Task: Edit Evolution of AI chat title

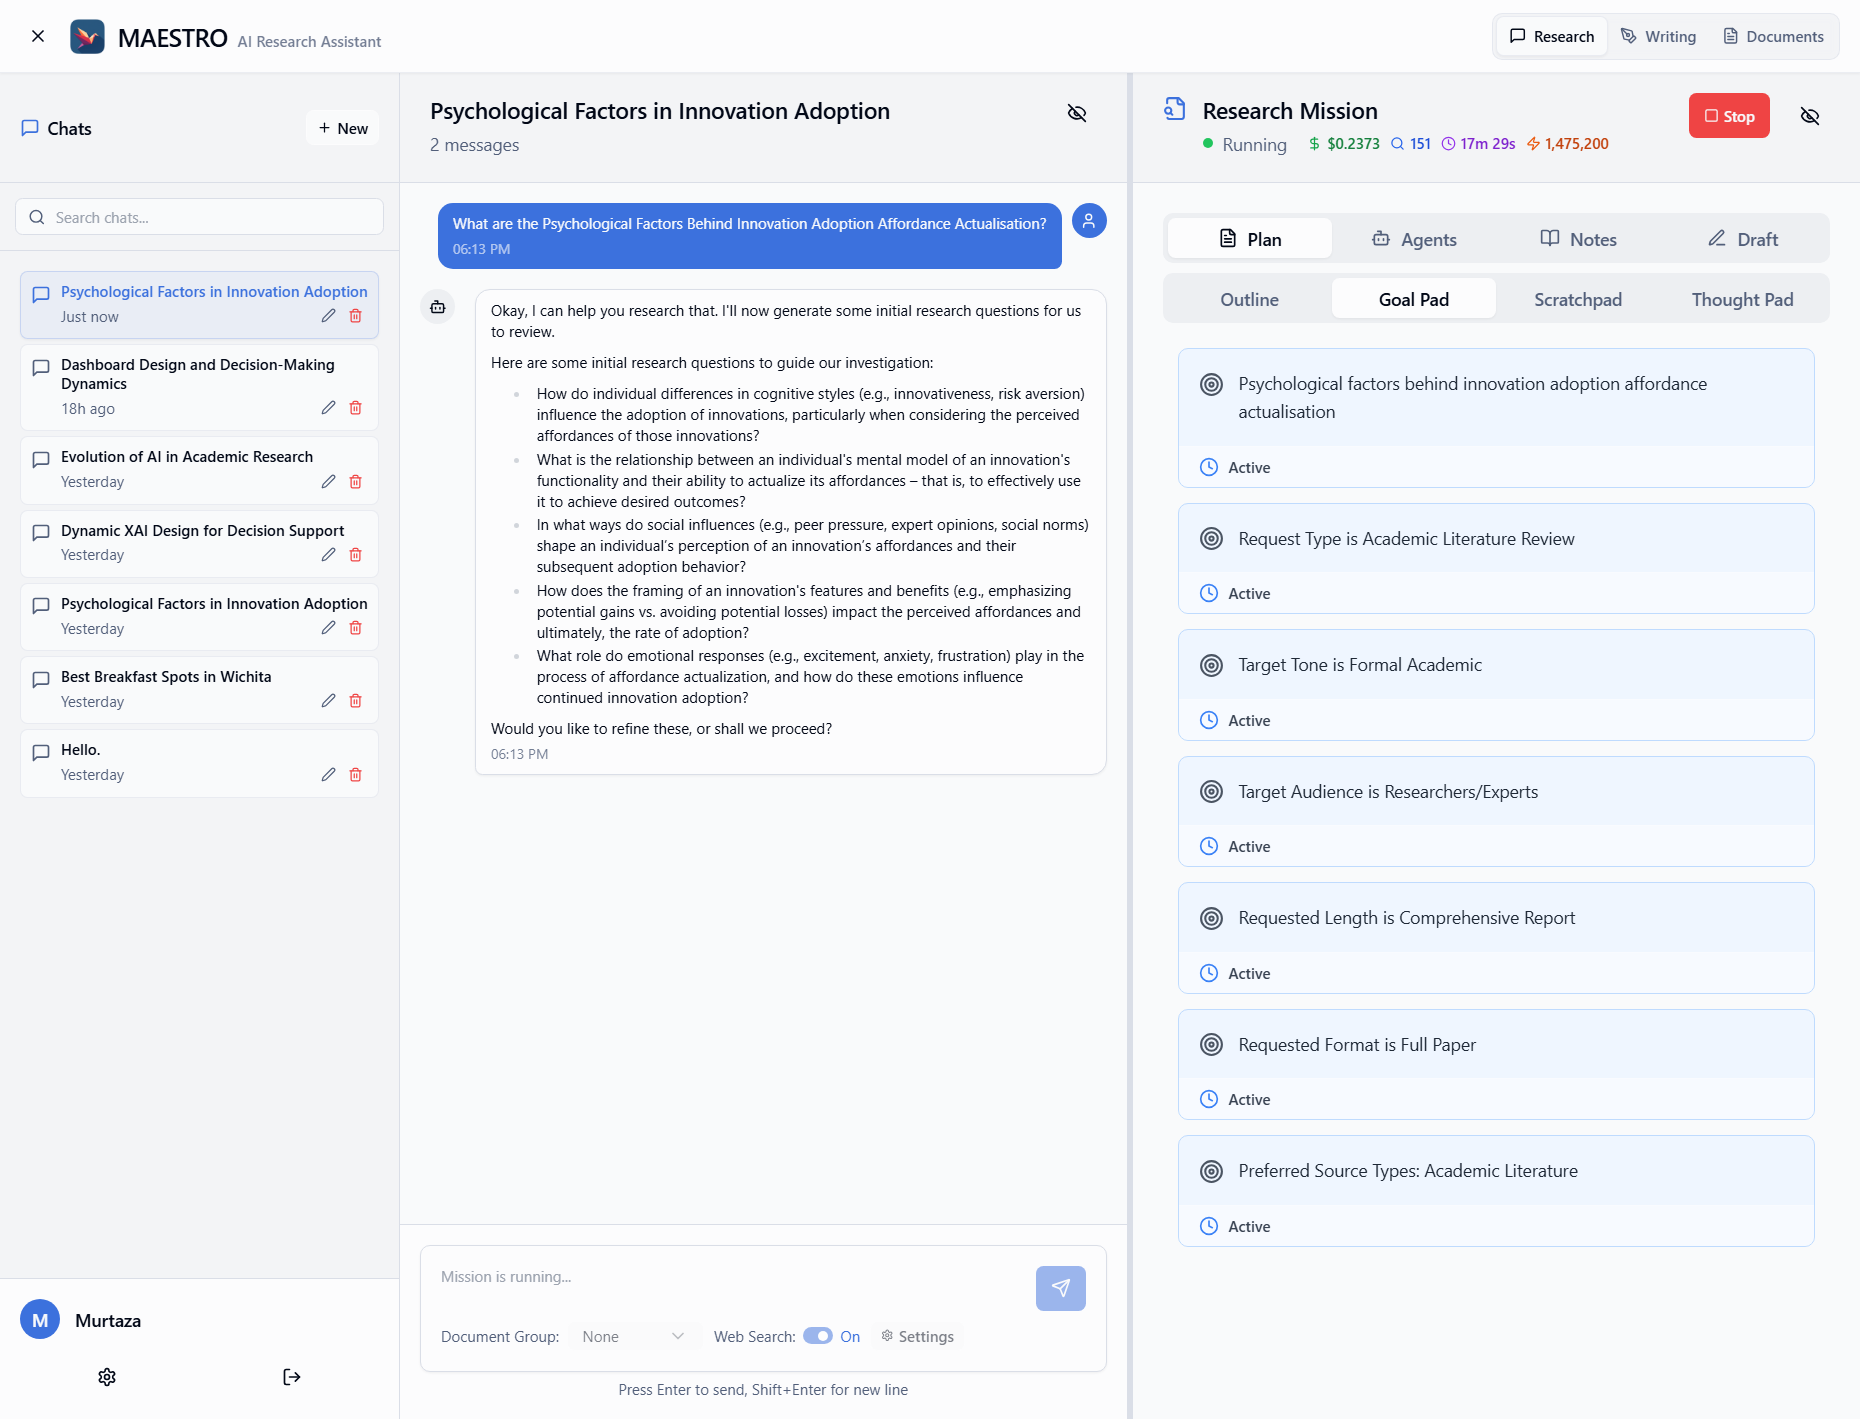Action: pos(328,482)
